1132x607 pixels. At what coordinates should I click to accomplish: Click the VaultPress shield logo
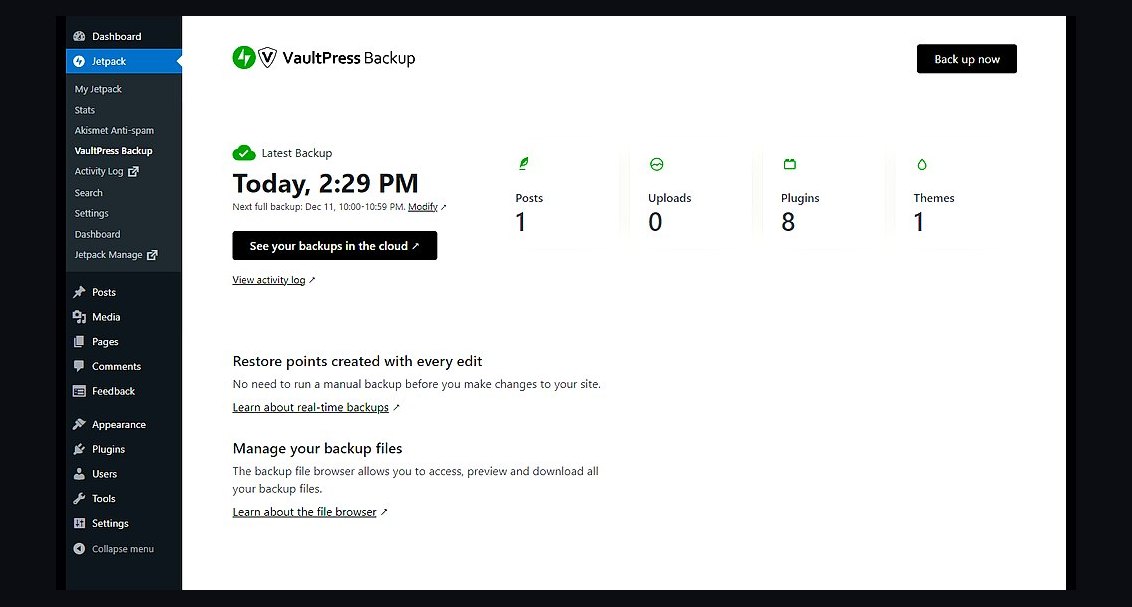tap(268, 58)
